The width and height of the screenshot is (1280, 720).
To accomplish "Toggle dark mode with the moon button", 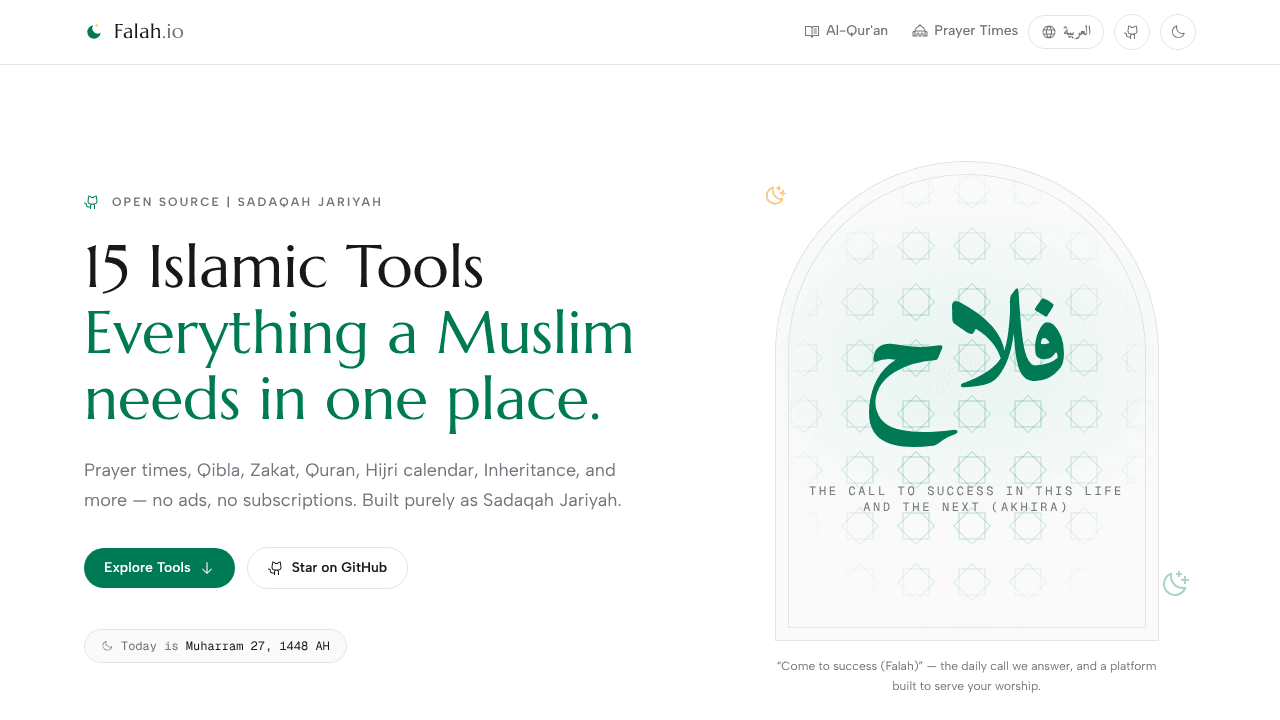I will [x=1178, y=32].
